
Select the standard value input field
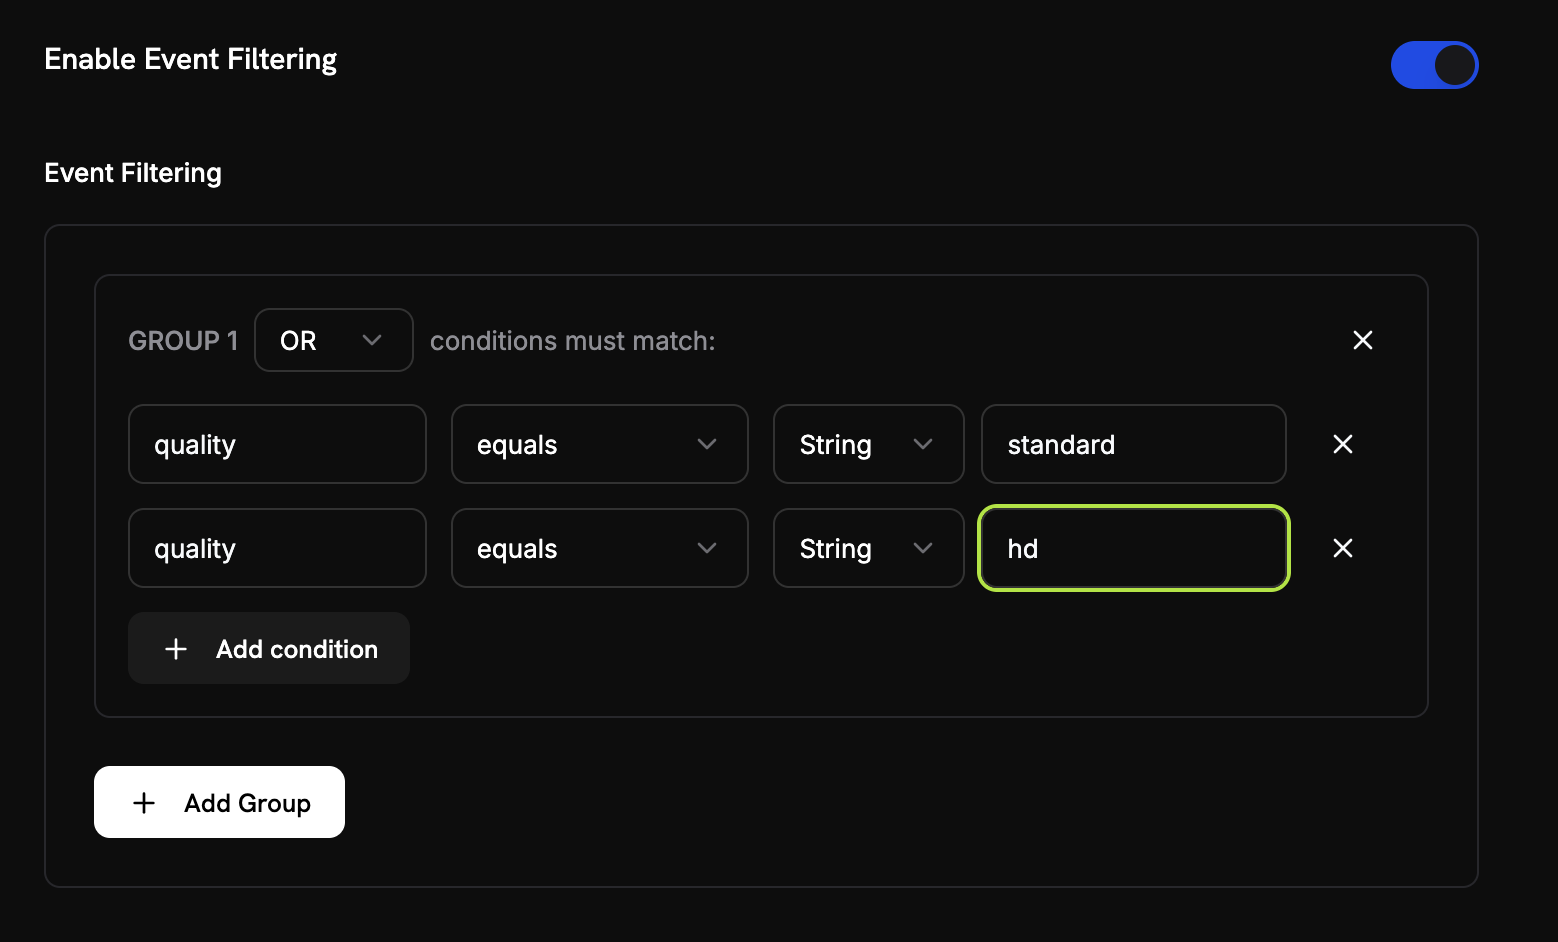pyautogui.click(x=1133, y=444)
